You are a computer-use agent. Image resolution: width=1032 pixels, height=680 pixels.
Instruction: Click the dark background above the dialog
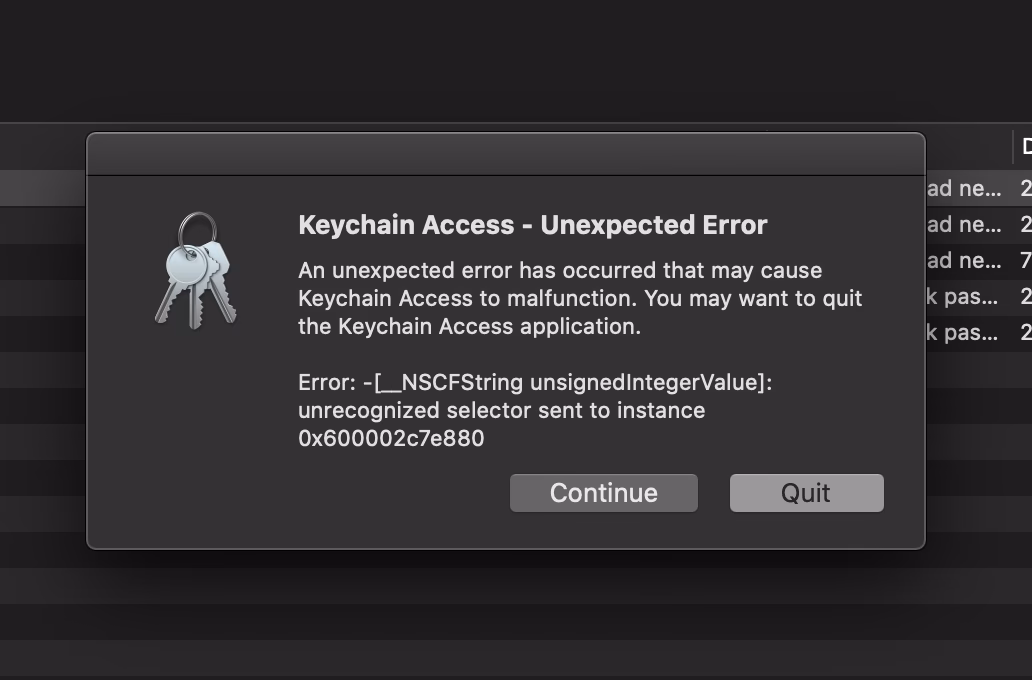[500, 60]
